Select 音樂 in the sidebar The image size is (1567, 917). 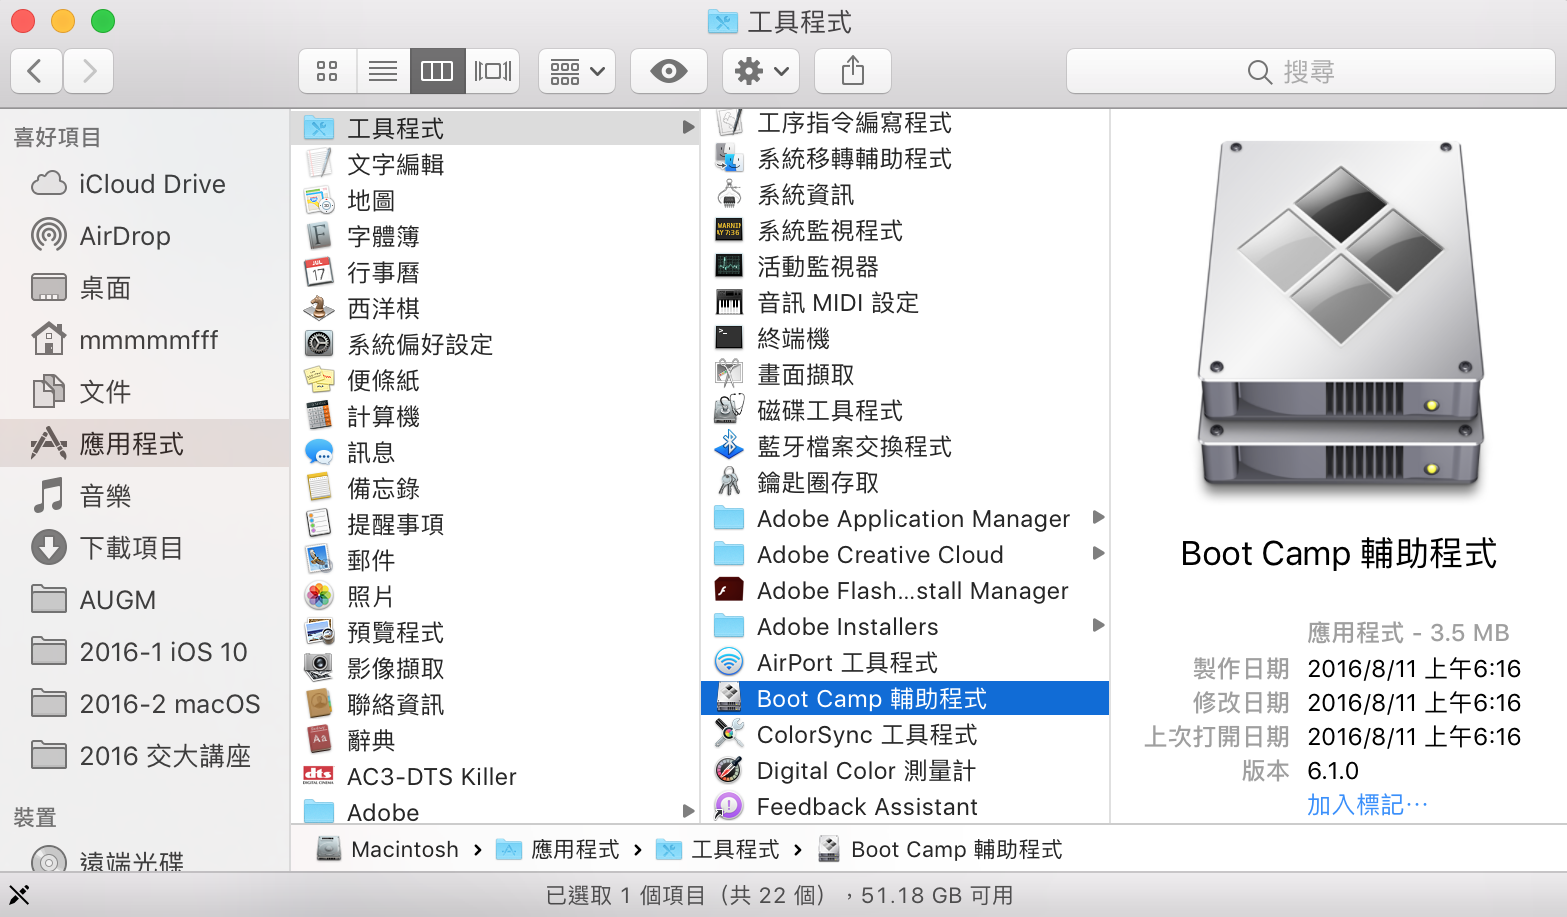coord(105,496)
